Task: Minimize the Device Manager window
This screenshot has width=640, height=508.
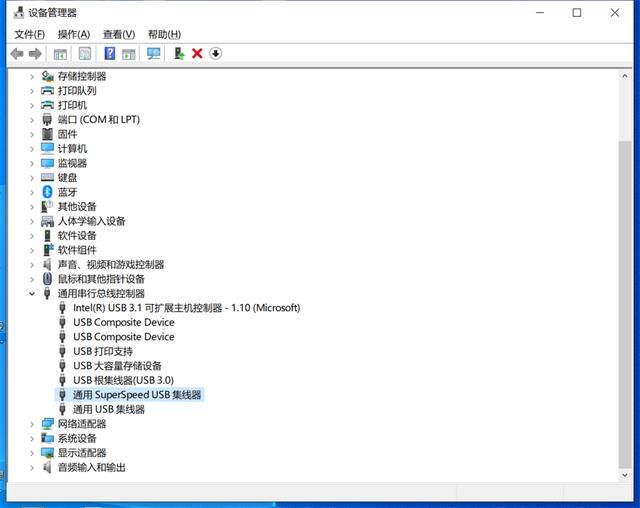Action: tap(540, 13)
